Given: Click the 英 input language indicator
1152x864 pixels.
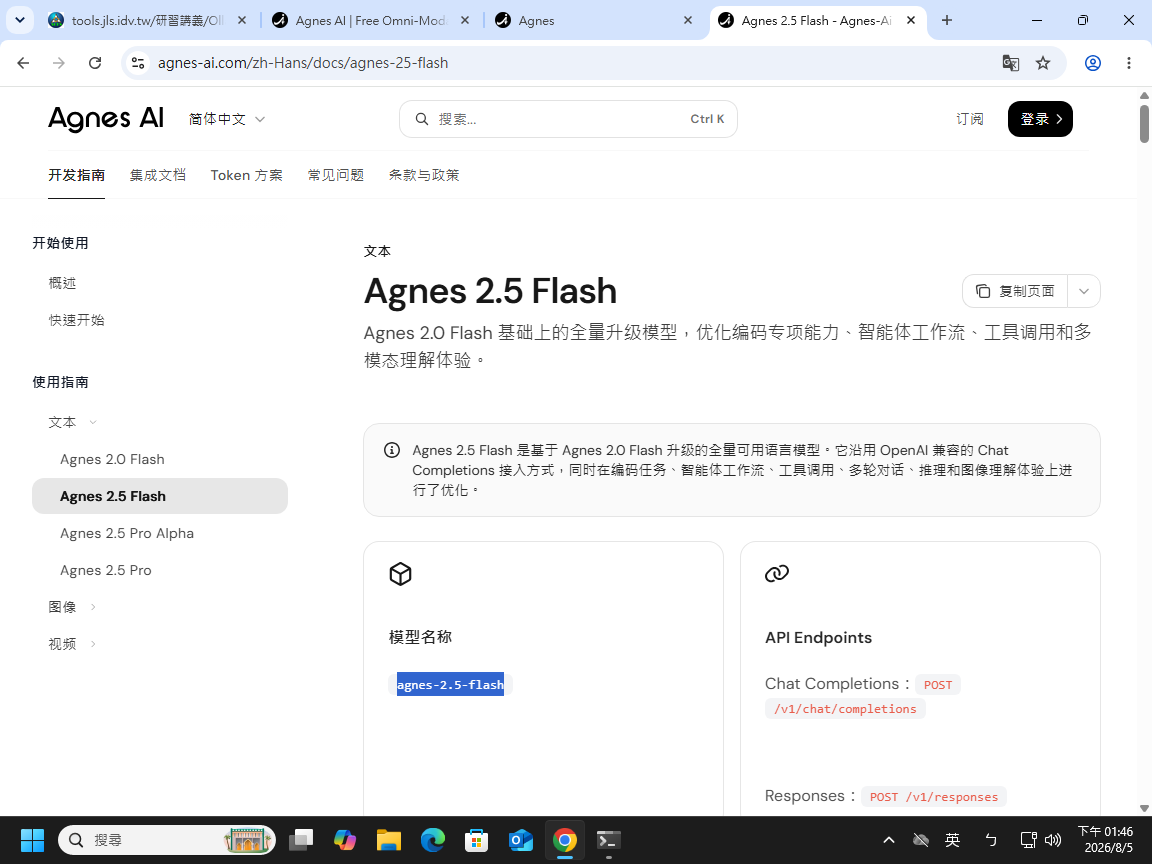Looking at the screenshot, I should [x=952, y=840].
